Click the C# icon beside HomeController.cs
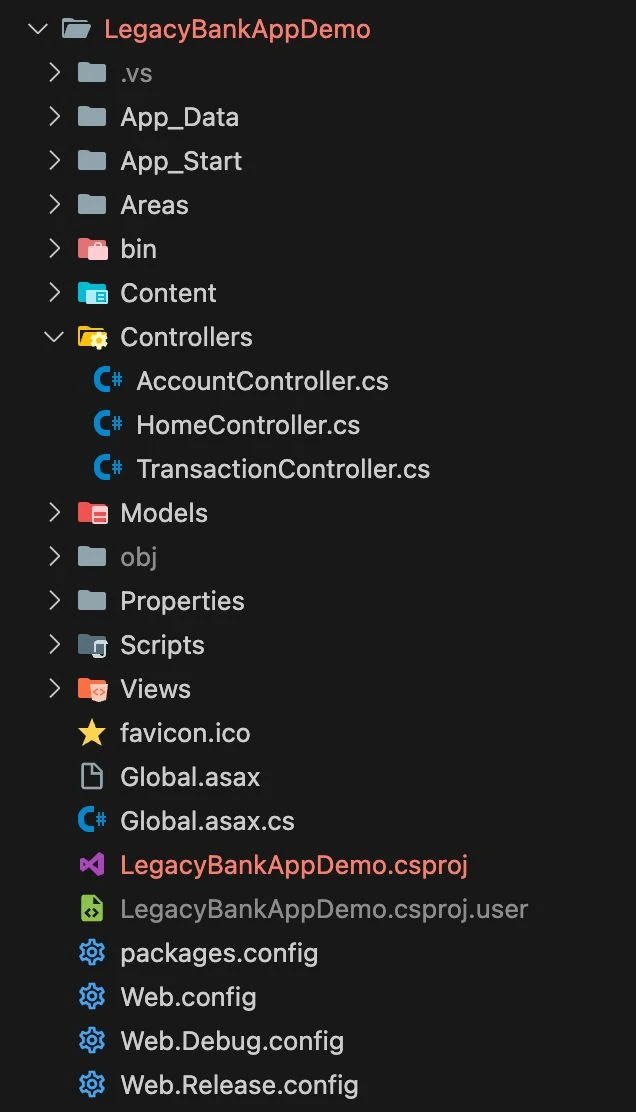The width and height of the screenshot is (636, 1112). 109,425
